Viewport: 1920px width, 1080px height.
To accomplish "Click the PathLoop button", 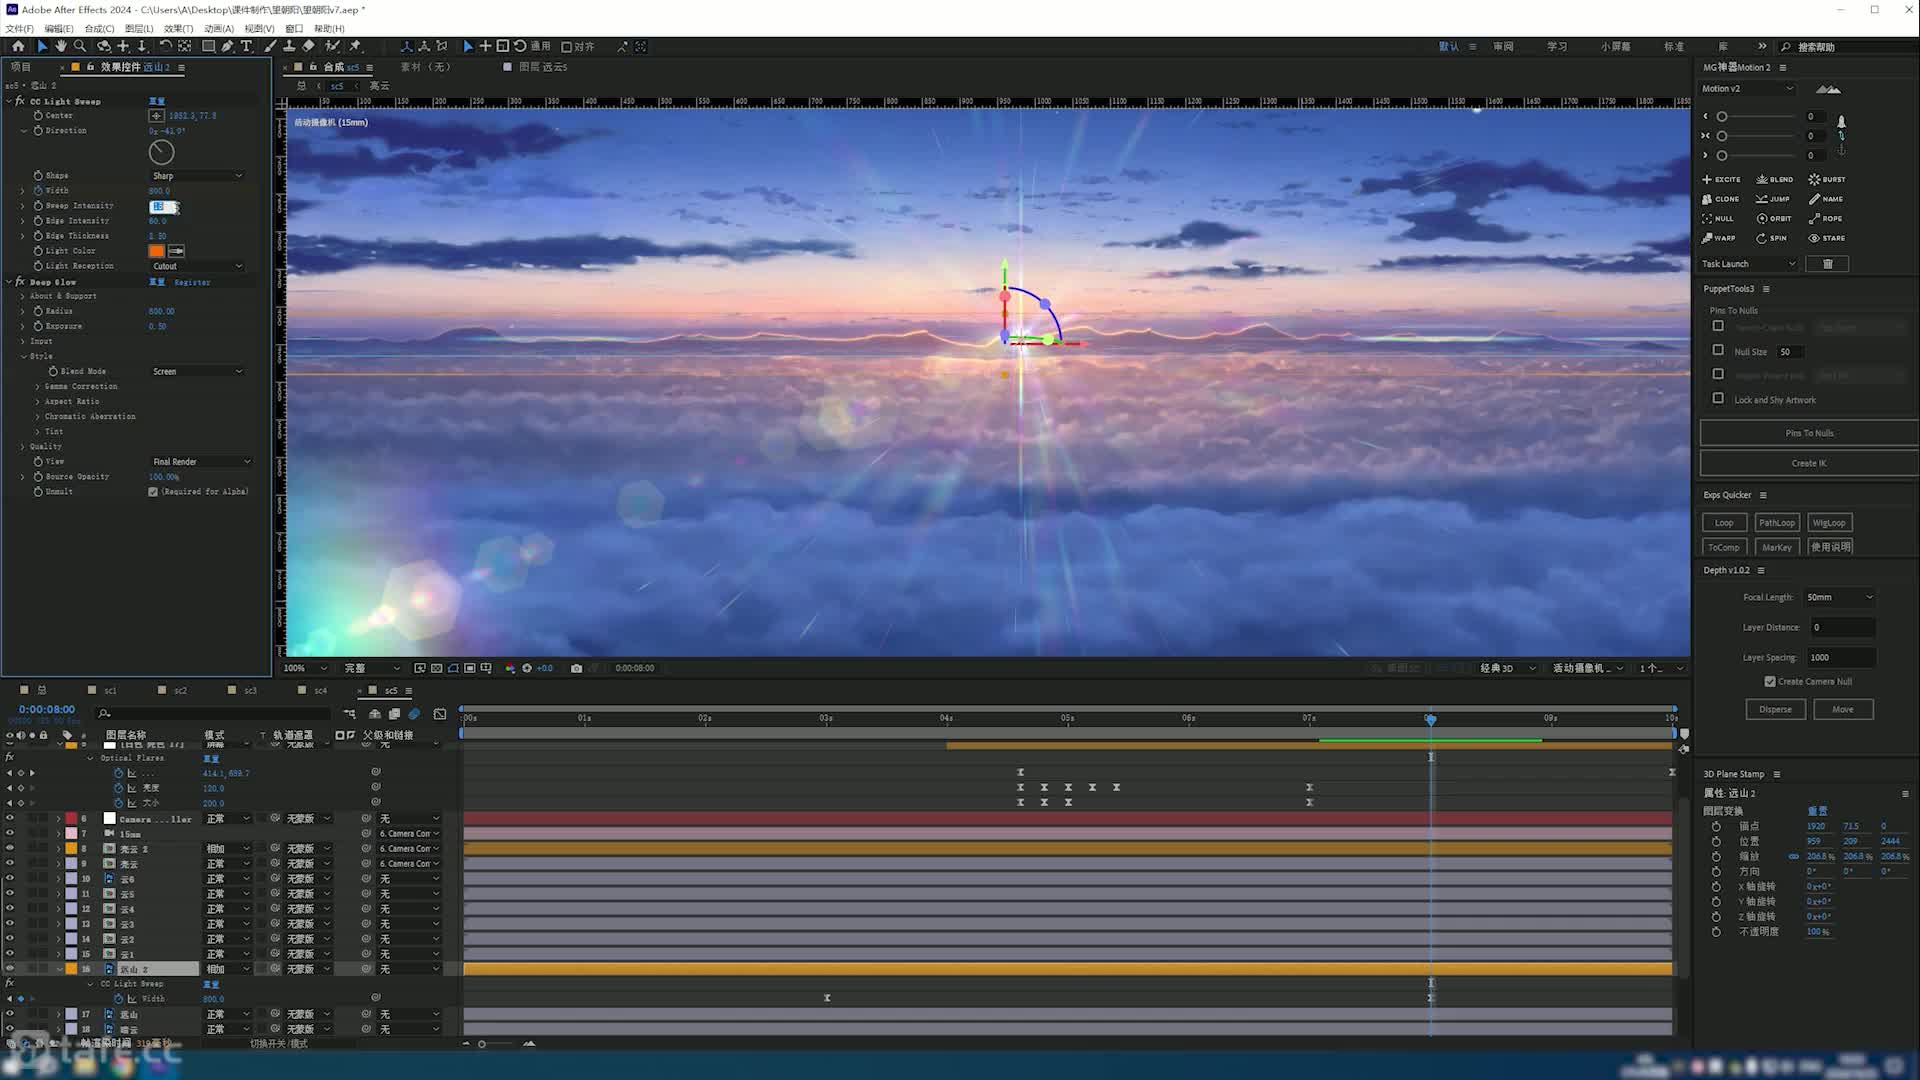I will point(1777,523).
